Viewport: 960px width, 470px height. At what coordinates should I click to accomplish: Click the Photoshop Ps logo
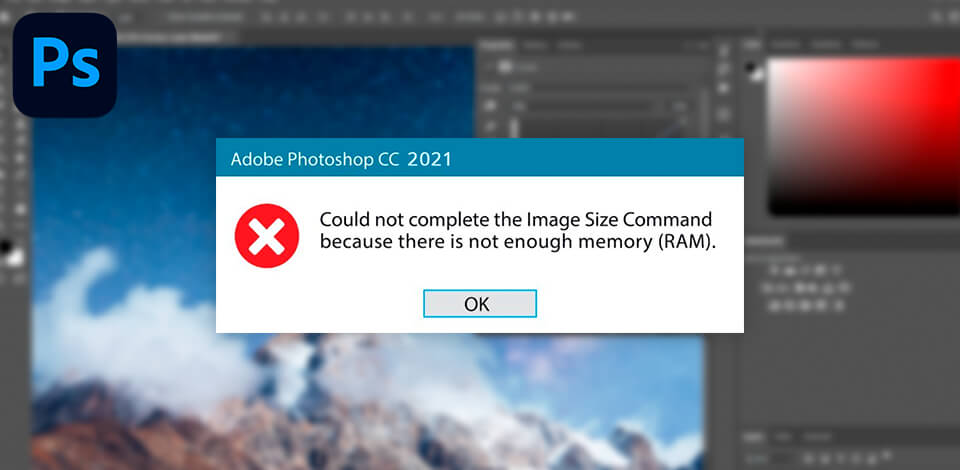click(65, 65)
